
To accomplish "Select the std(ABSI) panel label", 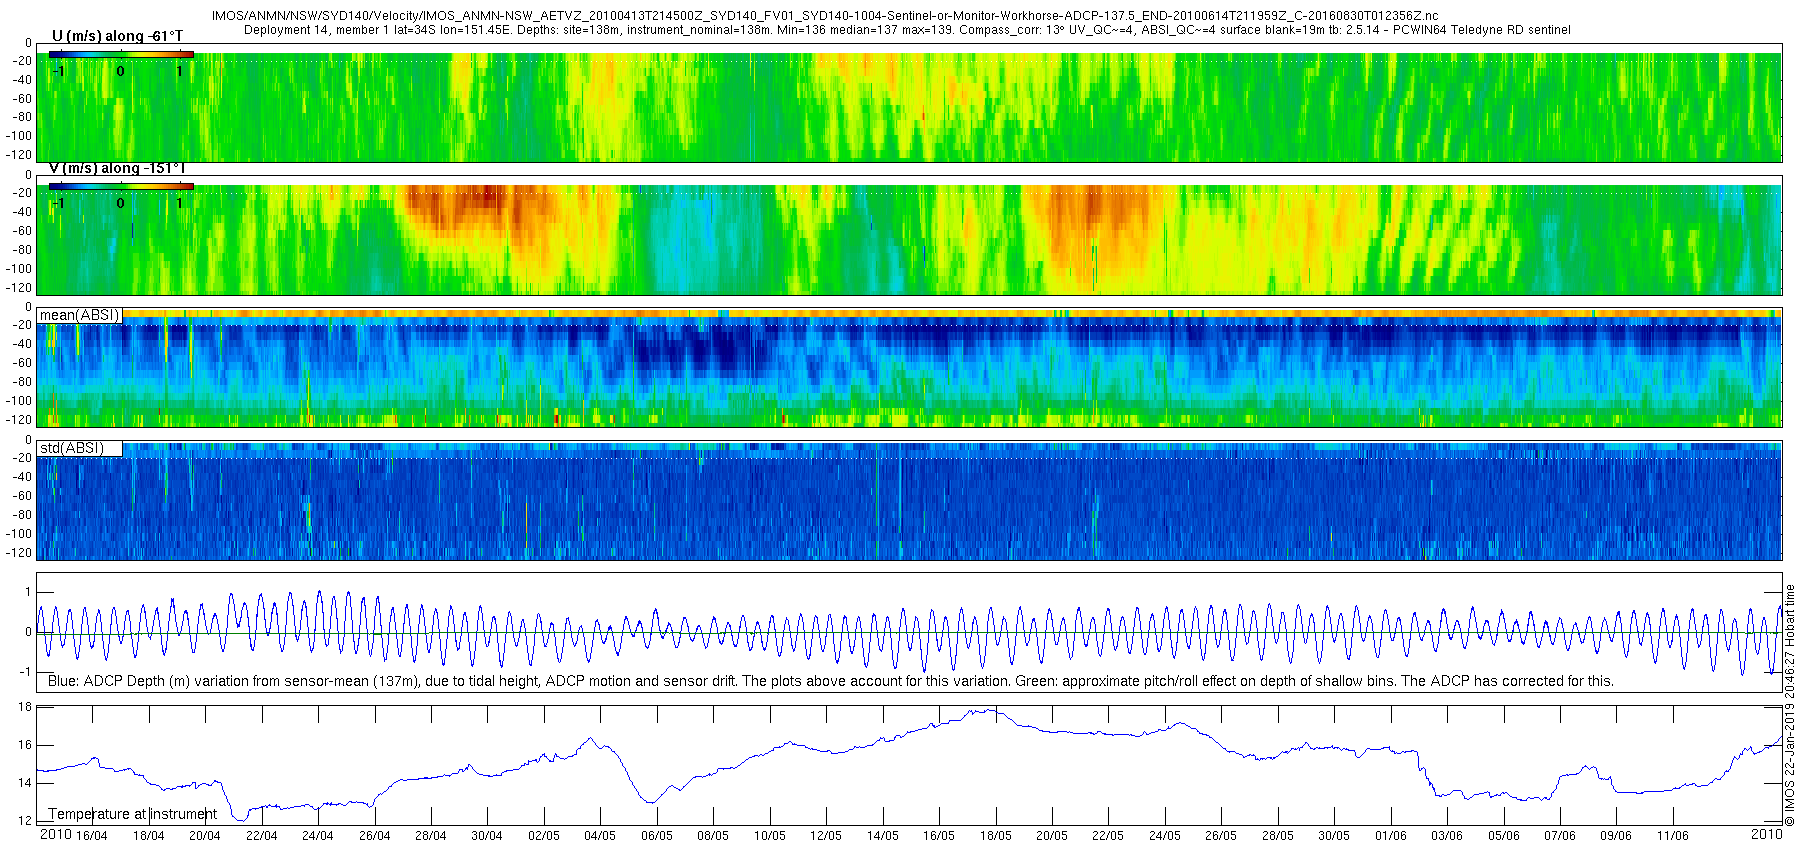I will point(80,448).
